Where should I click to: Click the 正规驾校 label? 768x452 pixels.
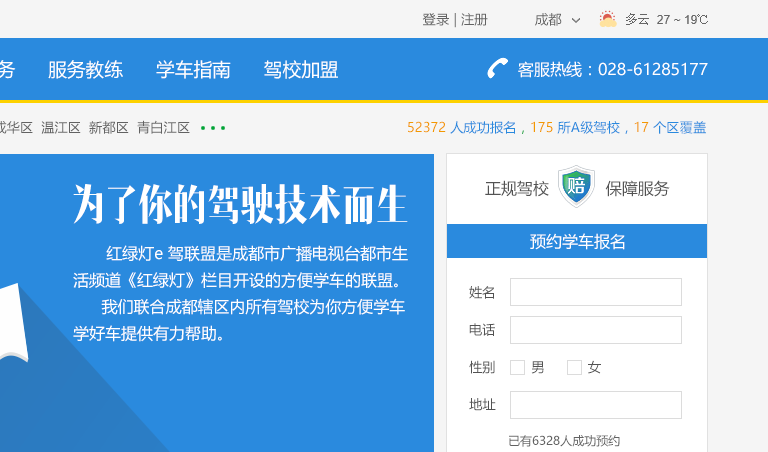517,189
